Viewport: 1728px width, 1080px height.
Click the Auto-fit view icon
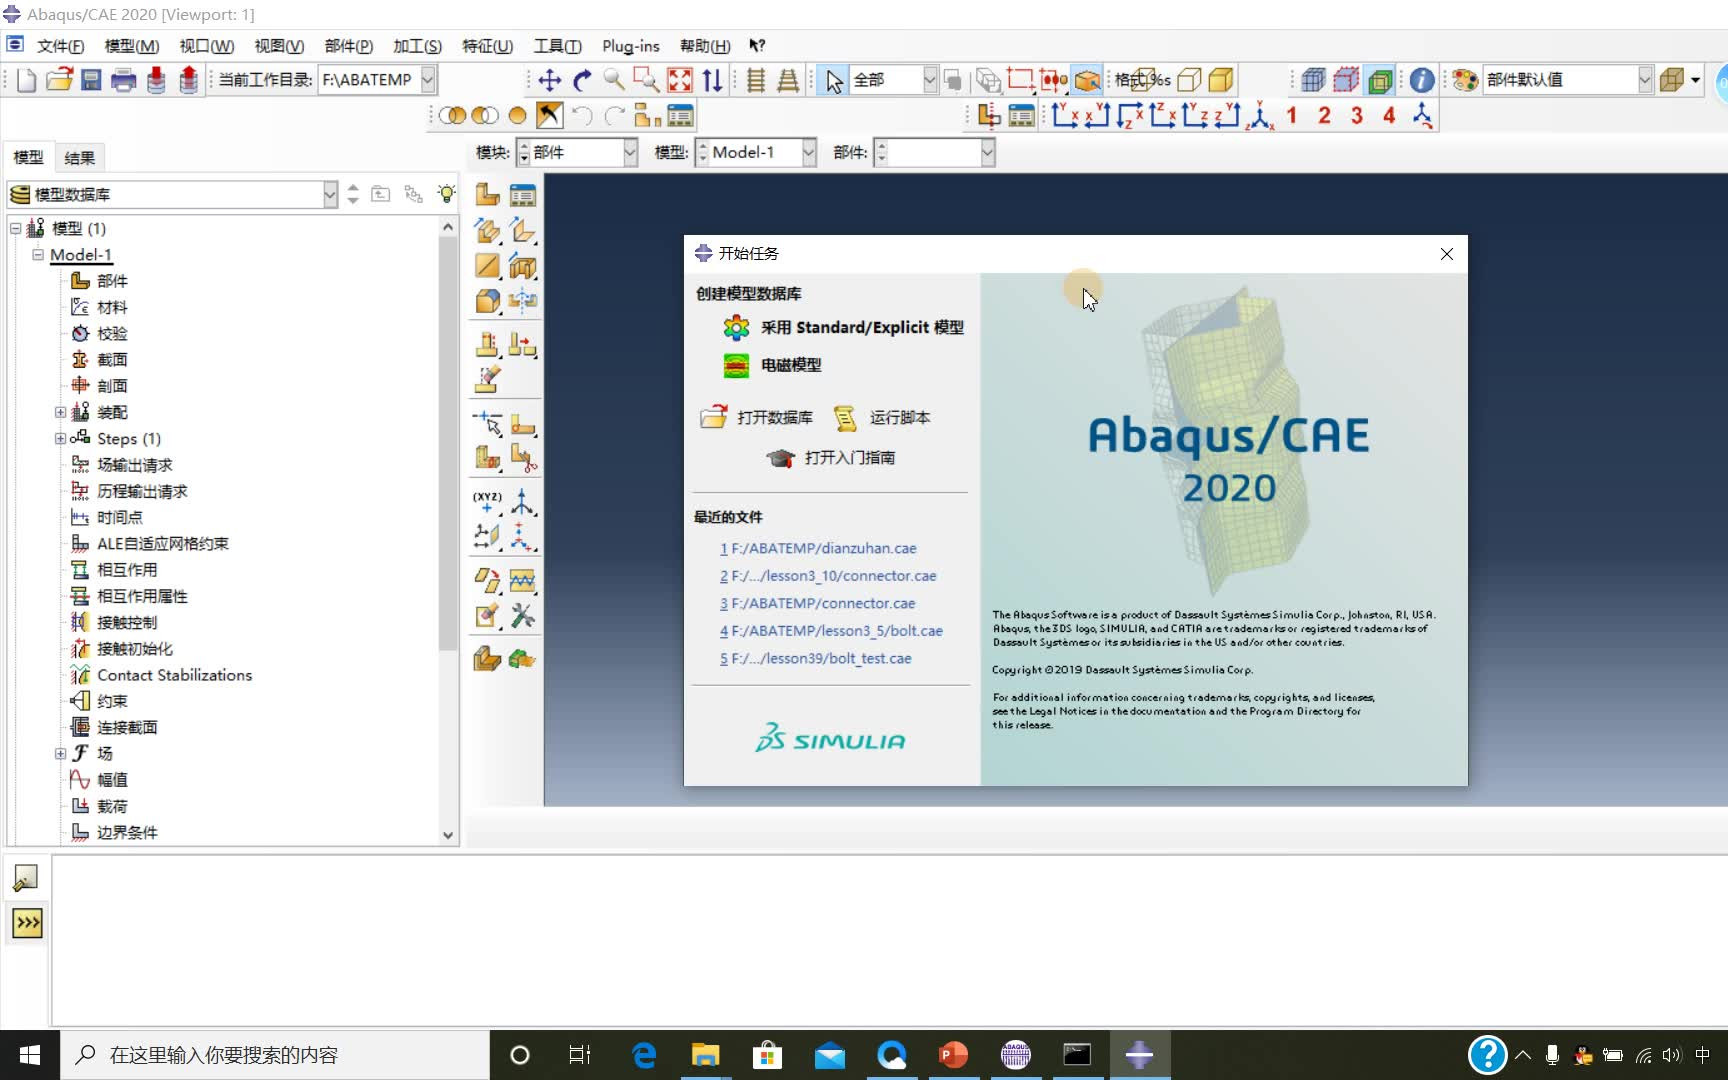(680, 80)
